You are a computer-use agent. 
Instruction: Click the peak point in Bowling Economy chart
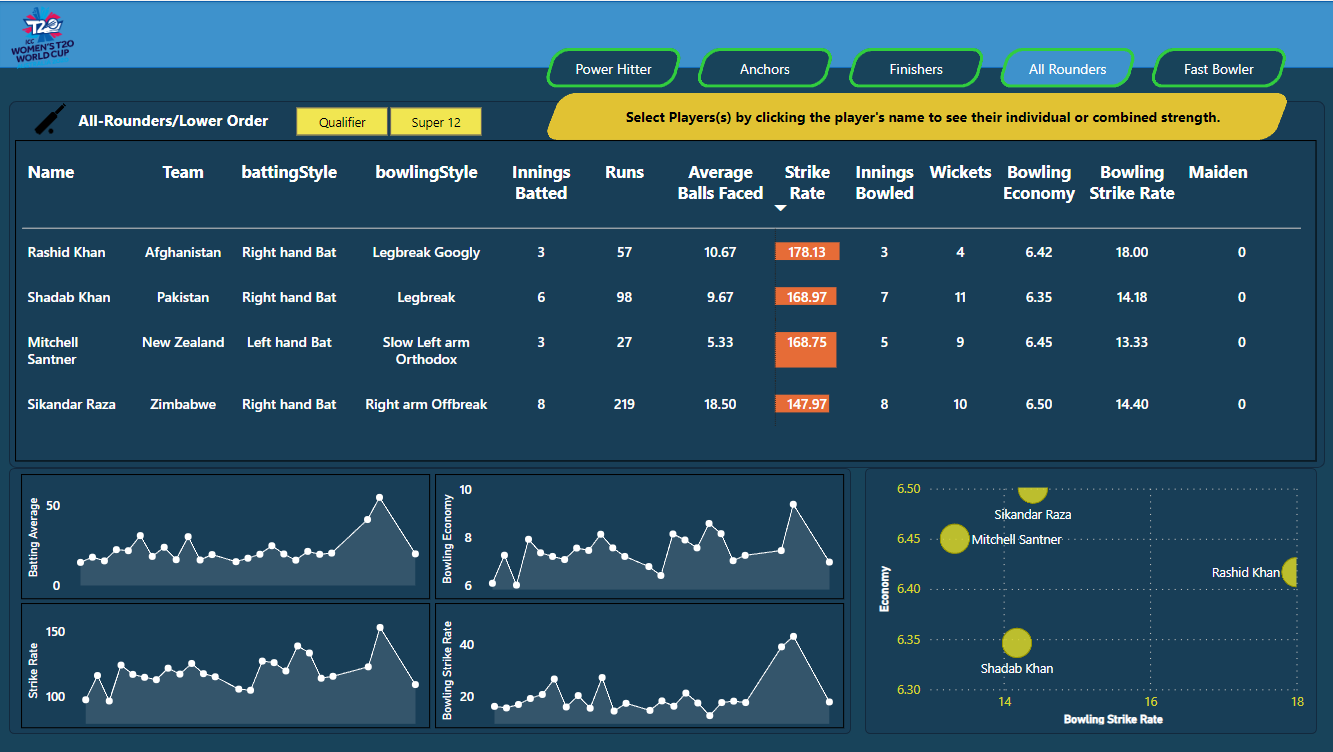793,505
